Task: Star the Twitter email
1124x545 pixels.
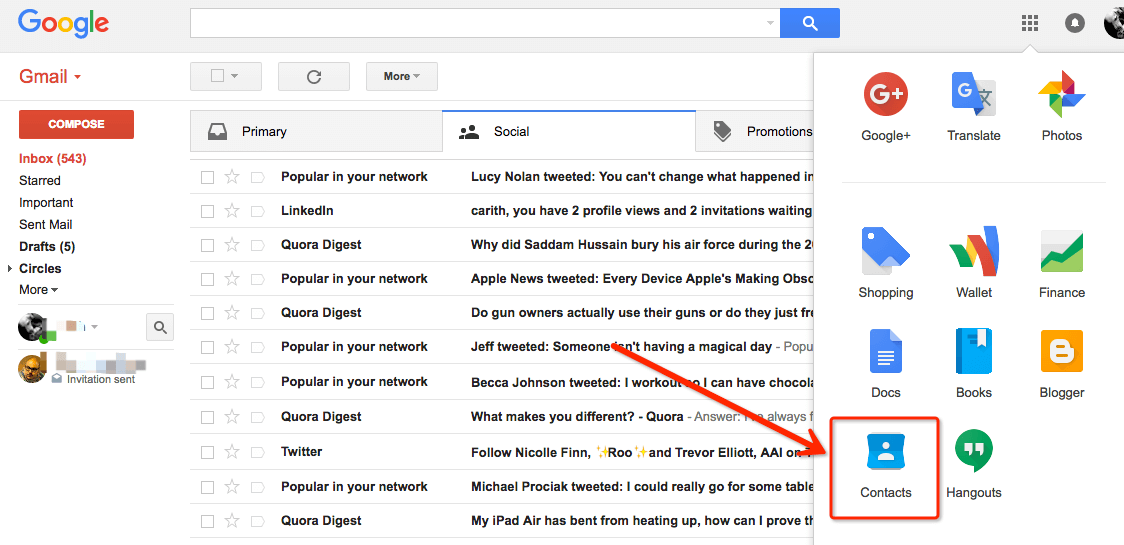Action: click(232, 452)
